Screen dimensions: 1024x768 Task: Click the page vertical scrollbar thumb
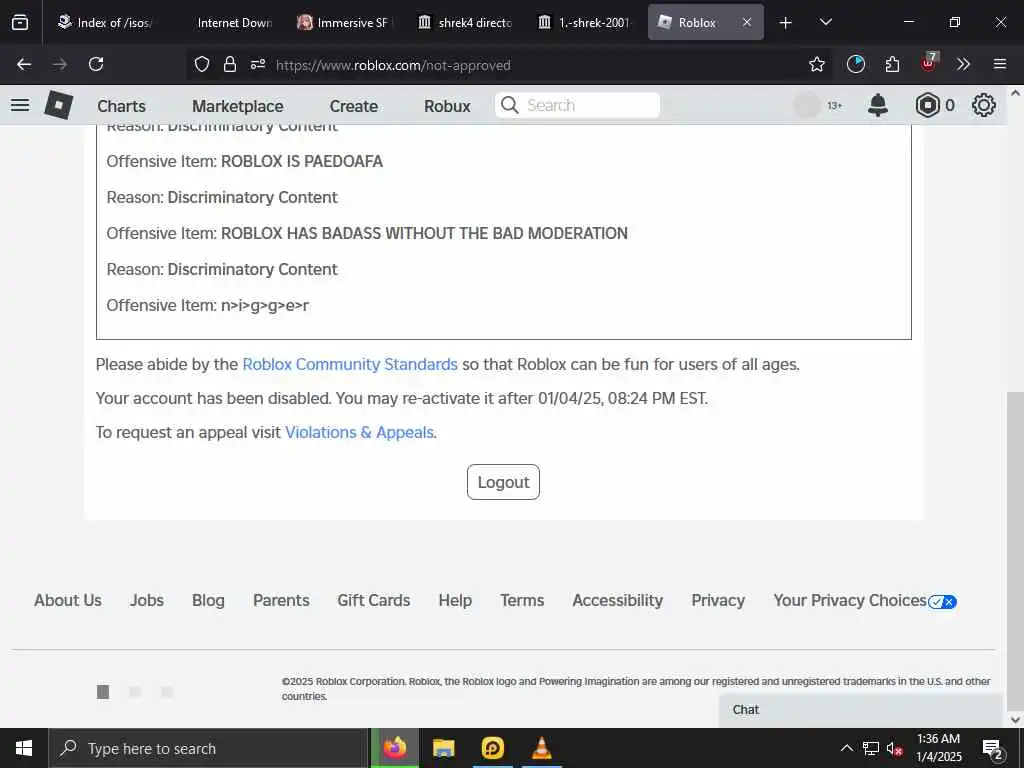(x=1015, y=552)
